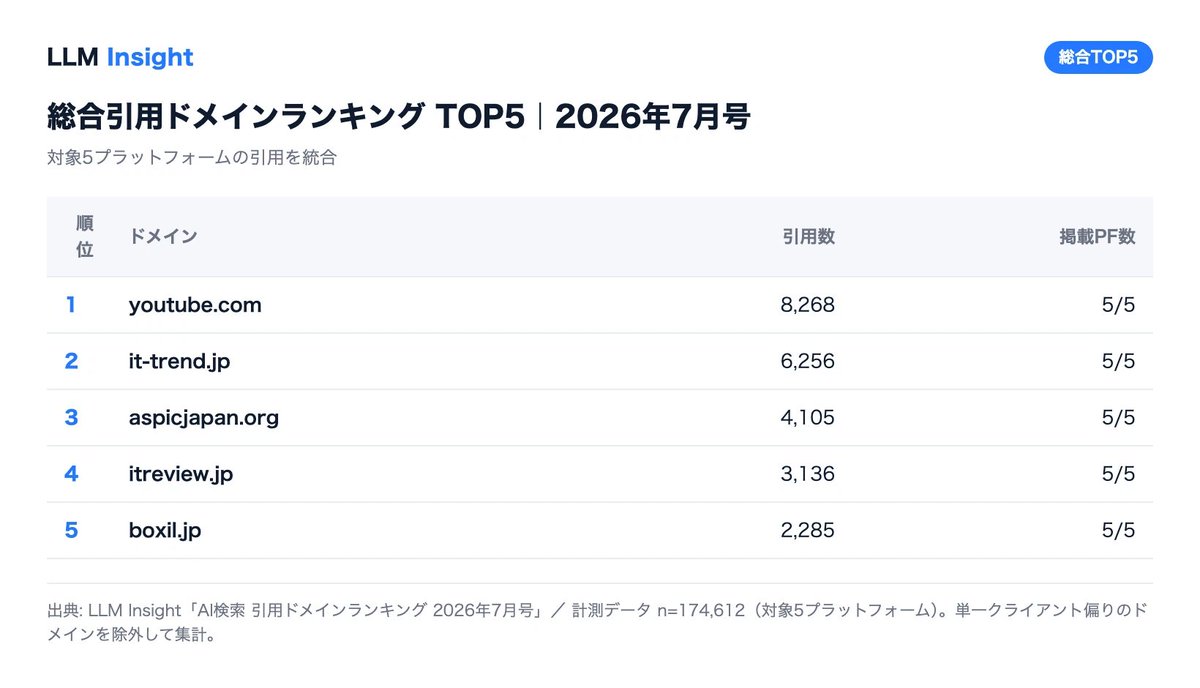Click rank number 5
Viewport: 1200px width, 688px height.
point(71,530)
